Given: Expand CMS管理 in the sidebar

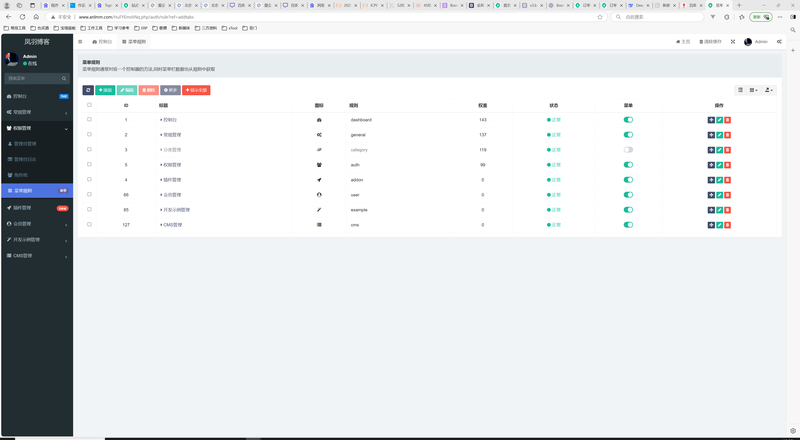Looking at the screenshot, I should coord(37,256).
